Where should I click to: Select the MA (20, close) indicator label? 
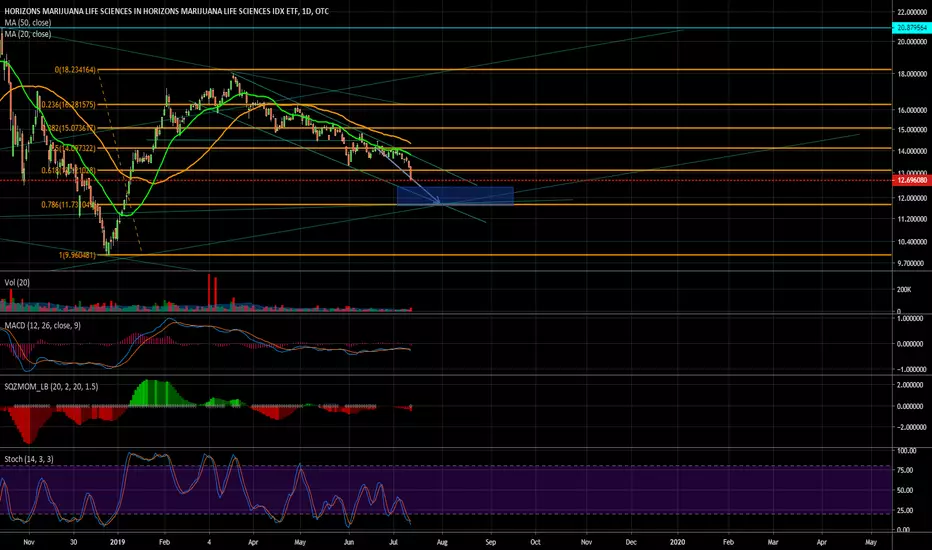28,34
